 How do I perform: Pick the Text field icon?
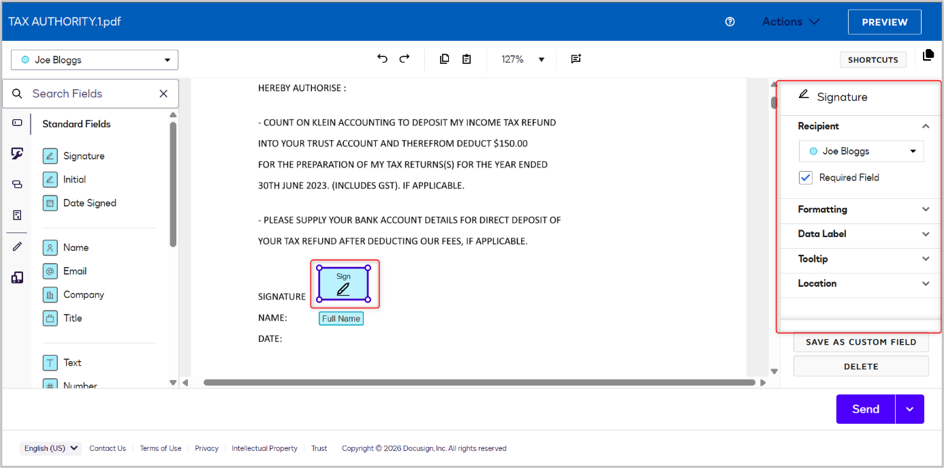coord(50,363)
